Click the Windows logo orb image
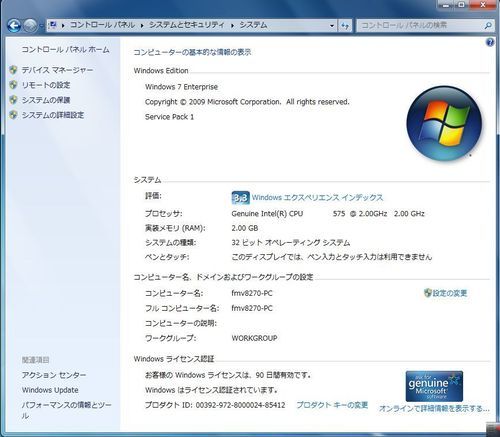This screenshot has height=437, width=500. [x=444, y=124]
